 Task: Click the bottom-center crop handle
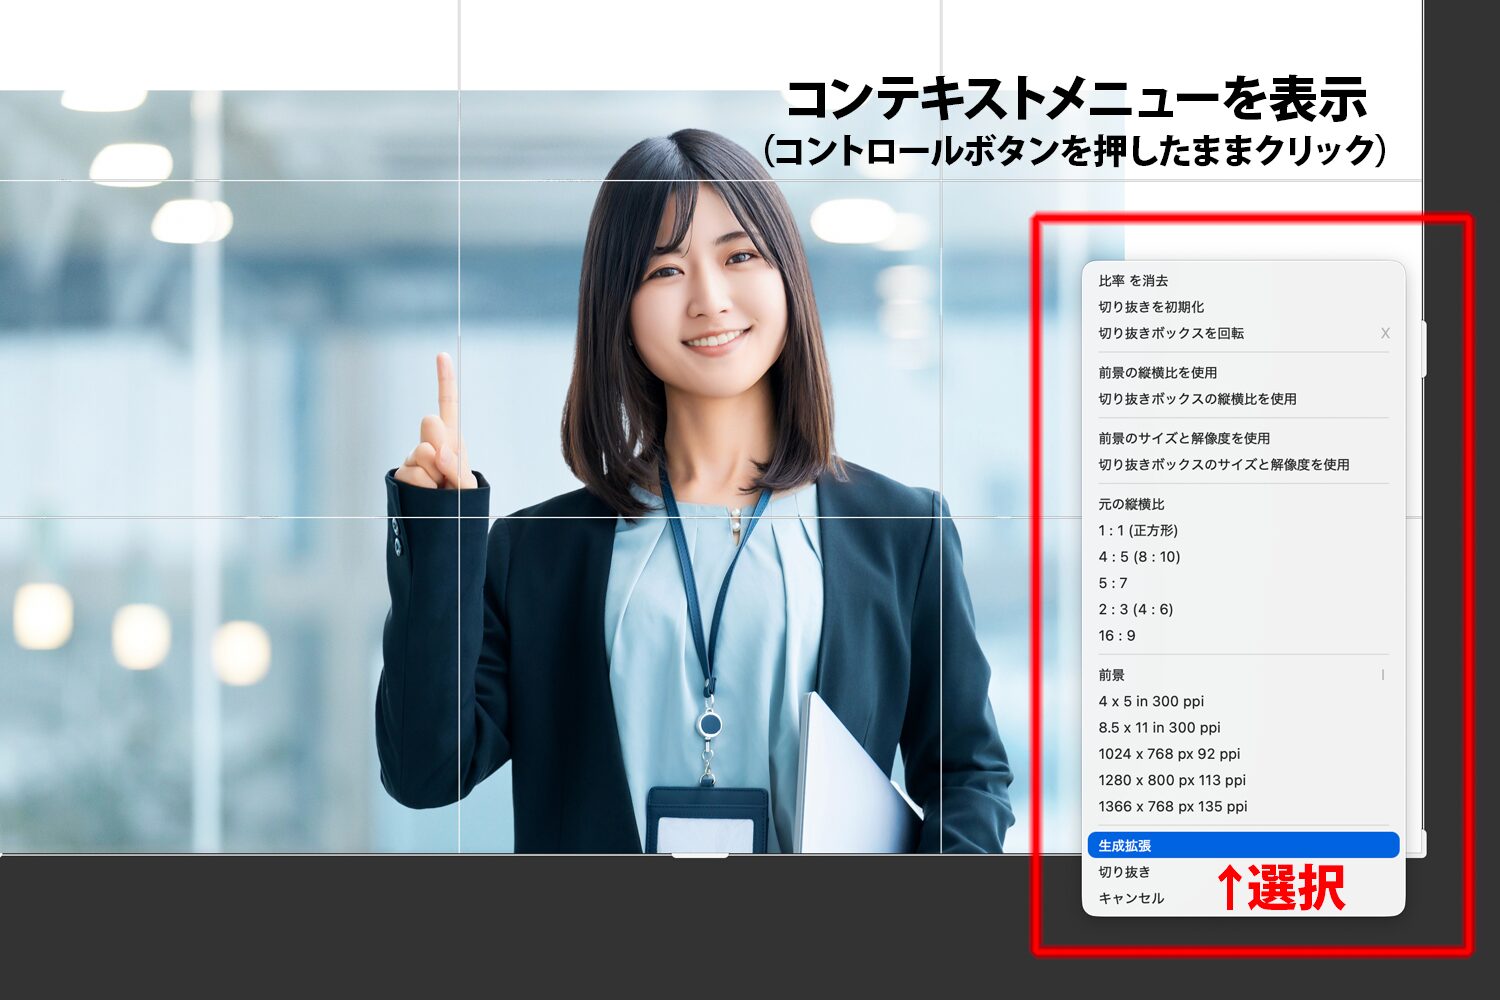pyautogui.click(x=700, y=854)
